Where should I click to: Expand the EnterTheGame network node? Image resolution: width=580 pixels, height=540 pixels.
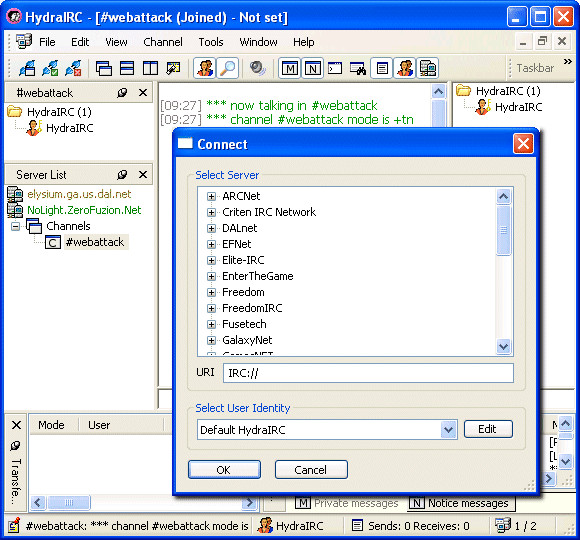[211, 276]
